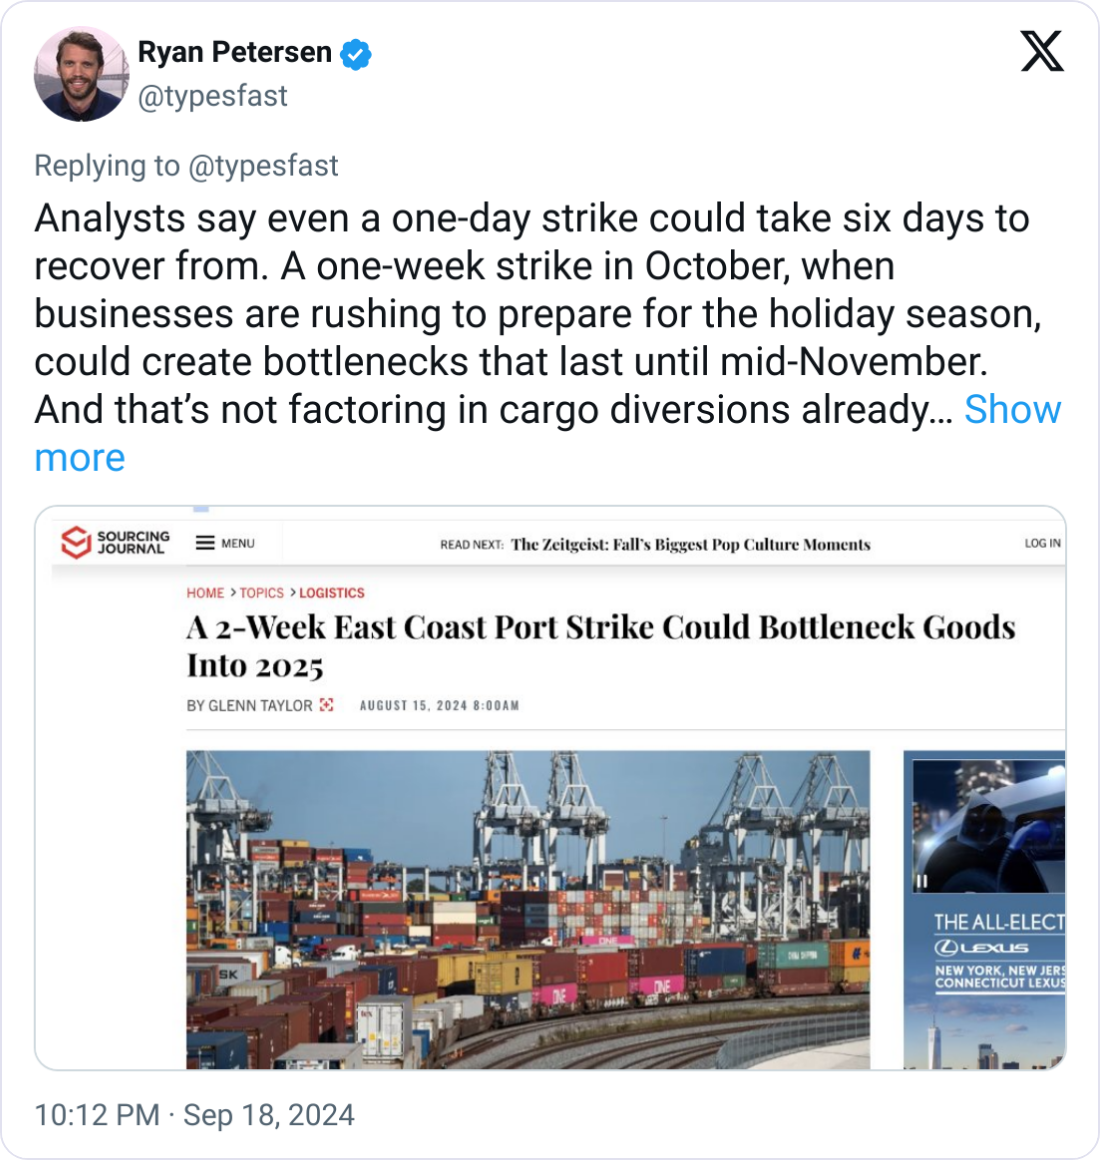Open Ryan Petersen's profile avatar
The width and height of the screenshot is (1100, 1160).
click(x=81, y=74)
